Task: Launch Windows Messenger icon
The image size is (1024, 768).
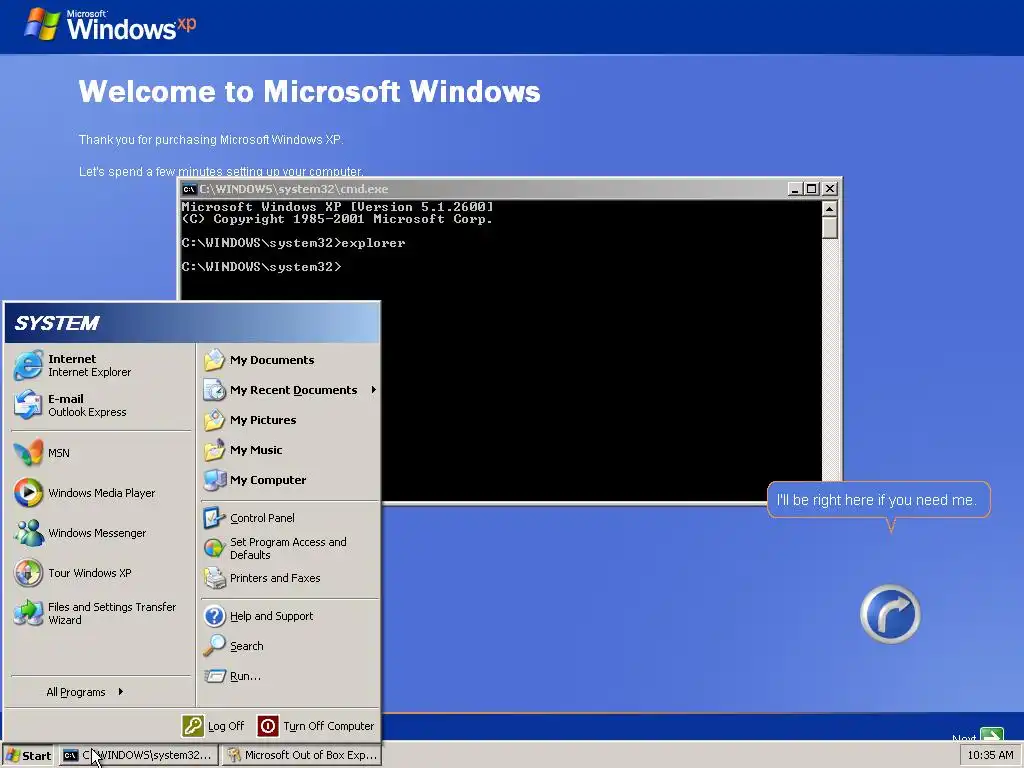Action: 28,533
